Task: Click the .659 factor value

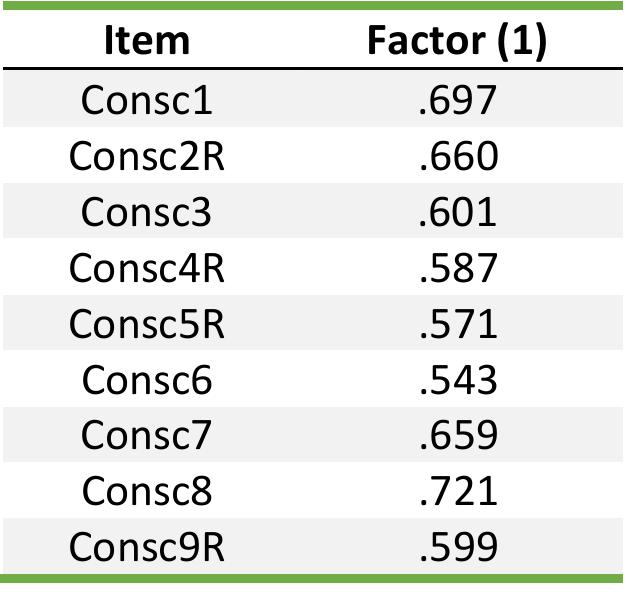Action: 458,435
